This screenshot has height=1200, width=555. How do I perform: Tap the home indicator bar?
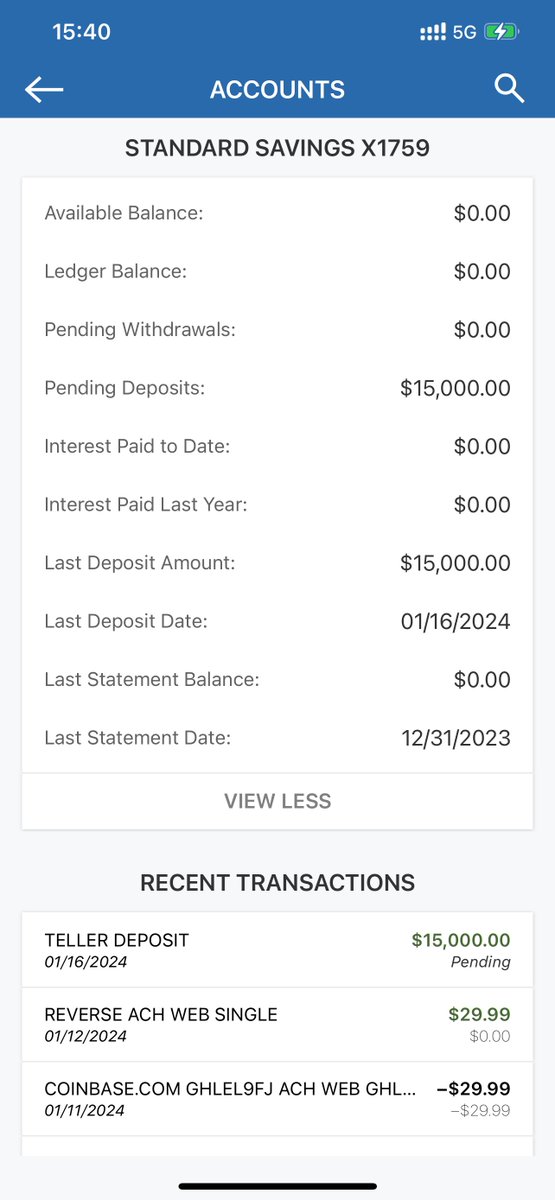pyautogui.click(x=277, y=1186)
